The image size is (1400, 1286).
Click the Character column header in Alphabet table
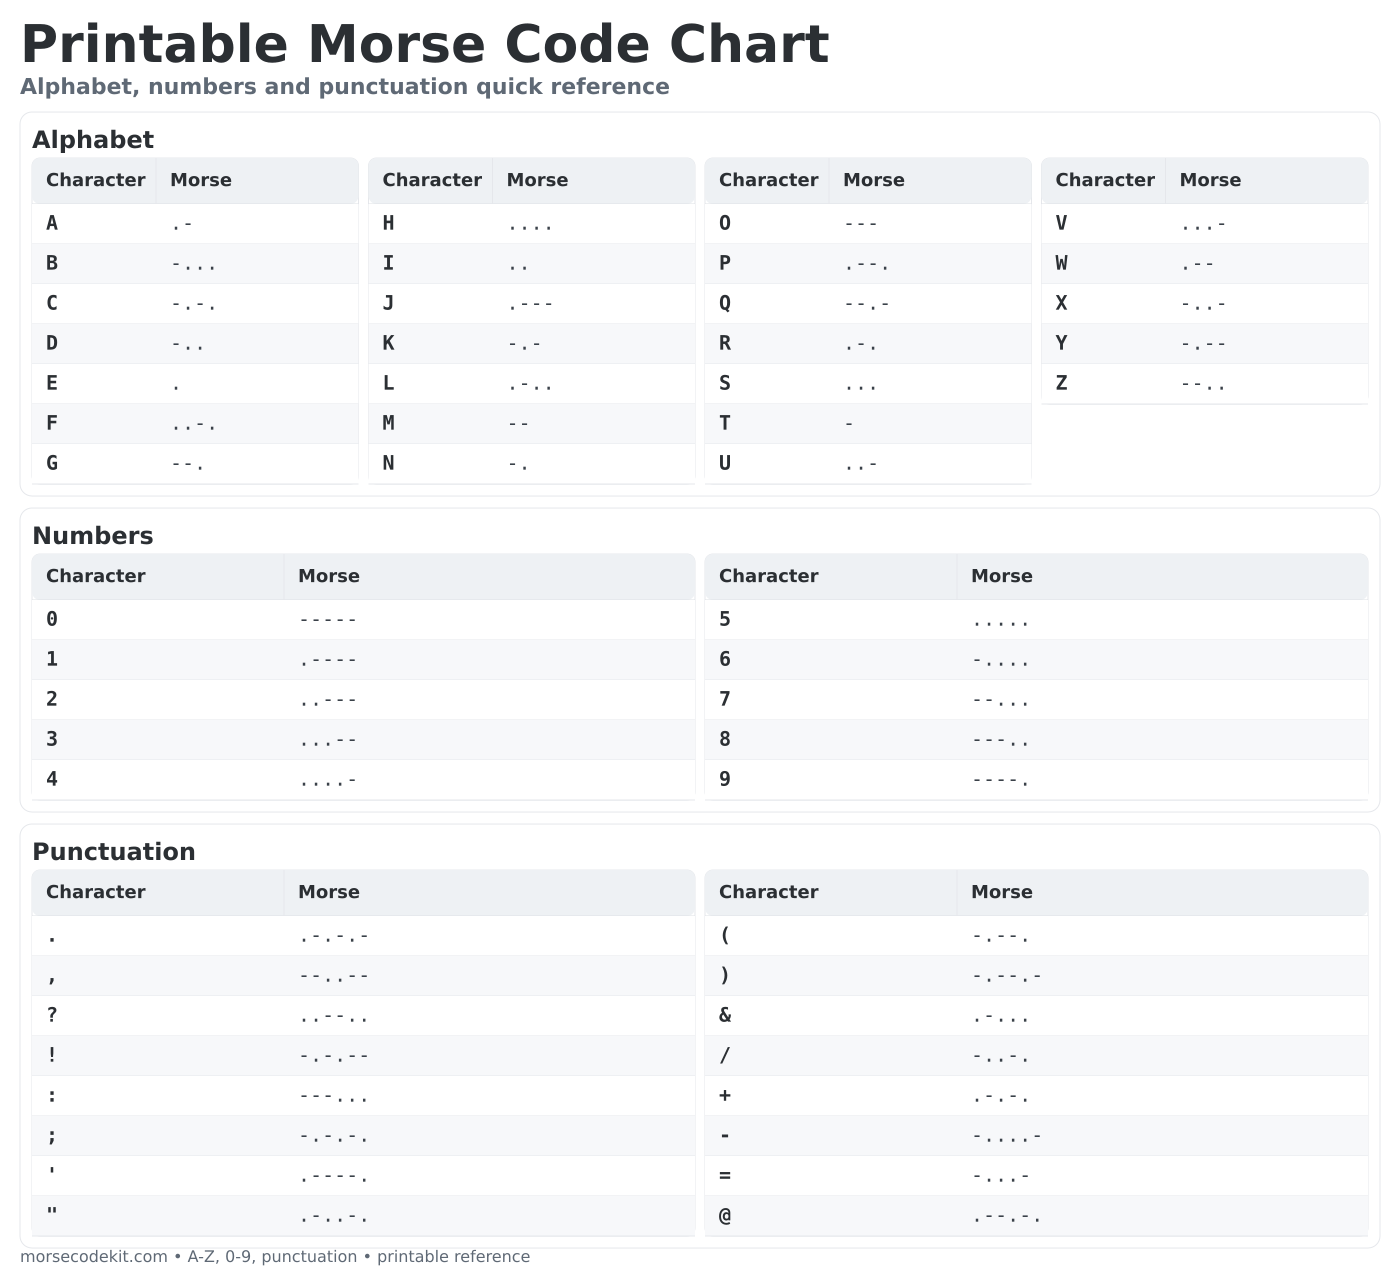pyautogui.click(x=95, y=180)
